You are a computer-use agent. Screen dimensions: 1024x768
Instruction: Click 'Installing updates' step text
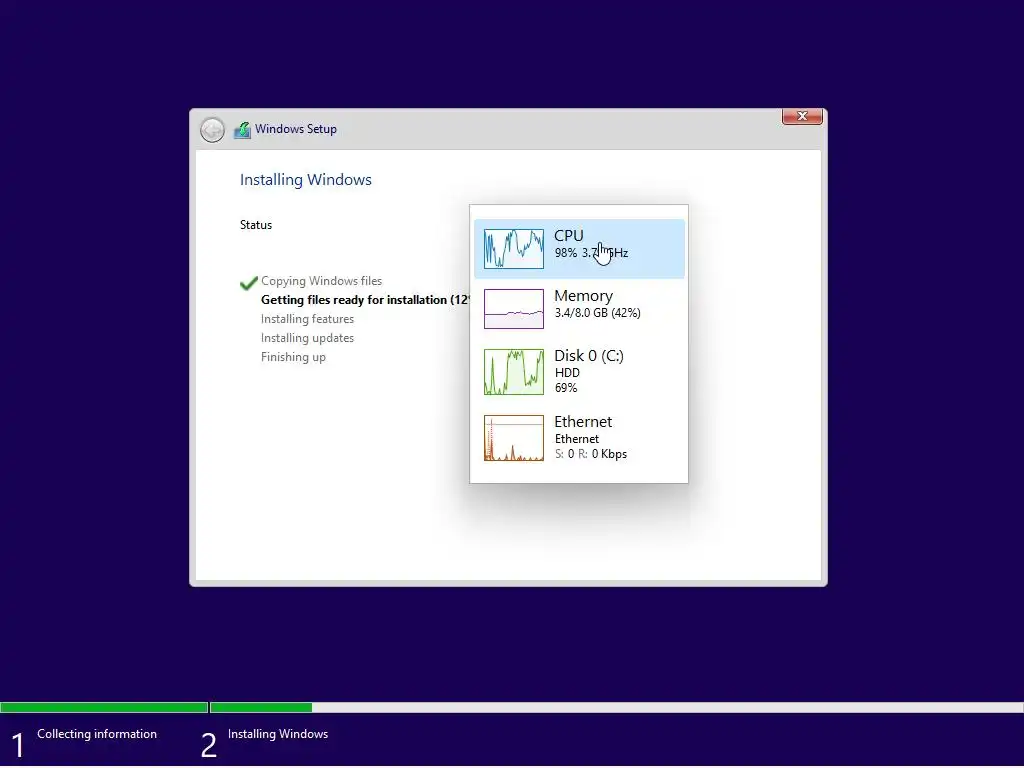[308, 338]
